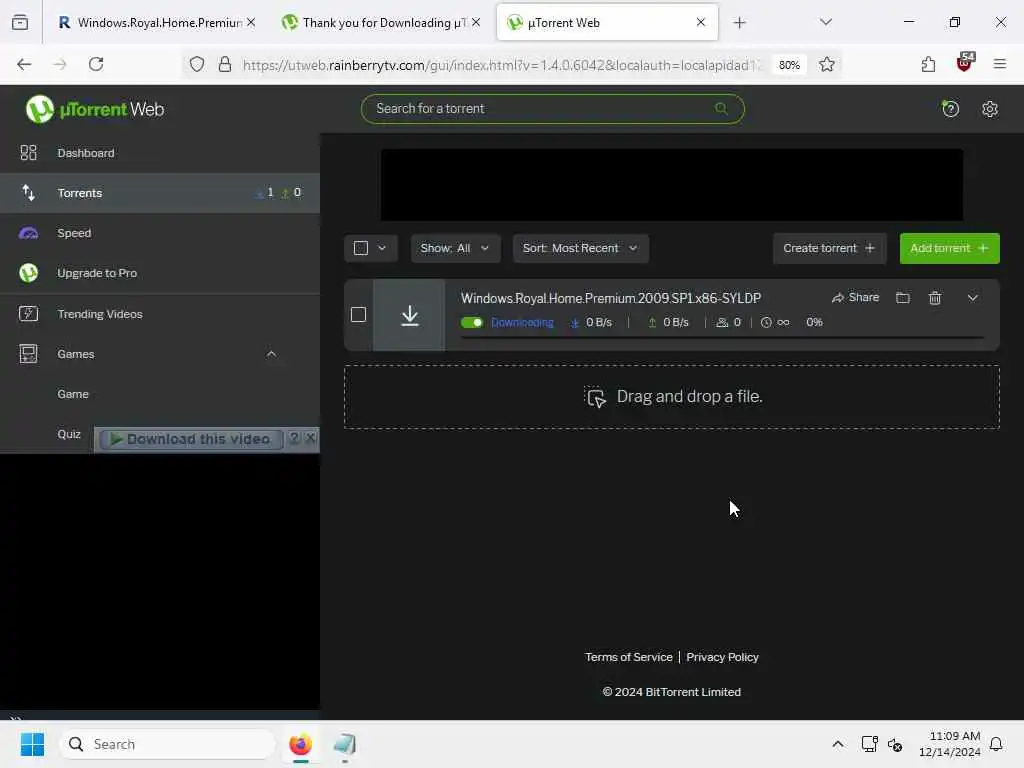Click the taskbar Search box
1024x768 pixels.
167,744
